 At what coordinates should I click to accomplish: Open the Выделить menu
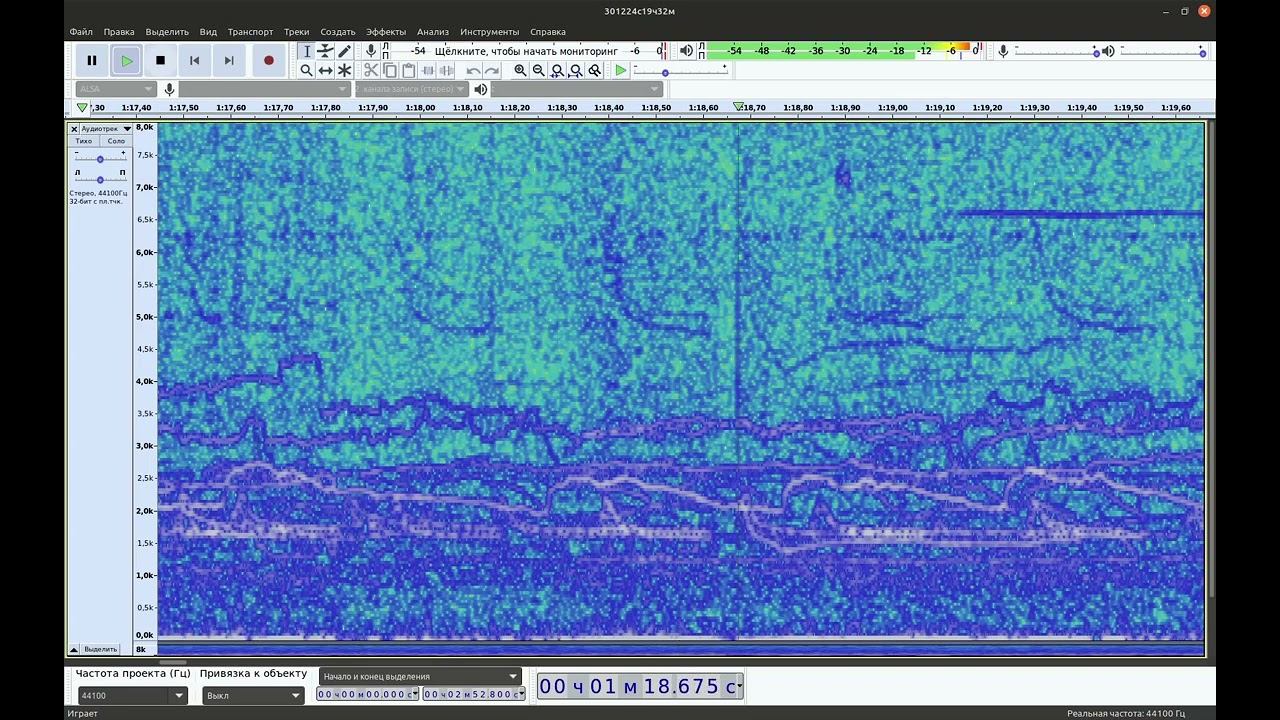pyautogui.click(x=167, y=32)
